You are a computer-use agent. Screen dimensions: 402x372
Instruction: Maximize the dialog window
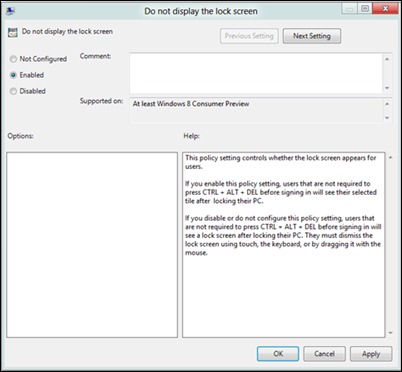(x=365, y=9)
